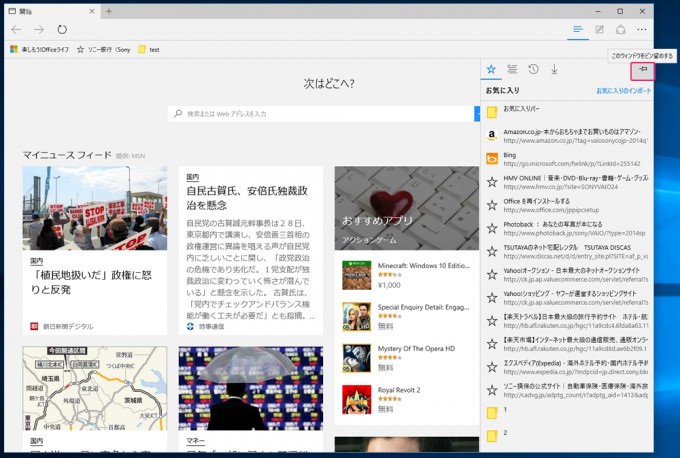Close the current tab with X
The width and height of the screenshot is (680, 458).
click(92, 11)
